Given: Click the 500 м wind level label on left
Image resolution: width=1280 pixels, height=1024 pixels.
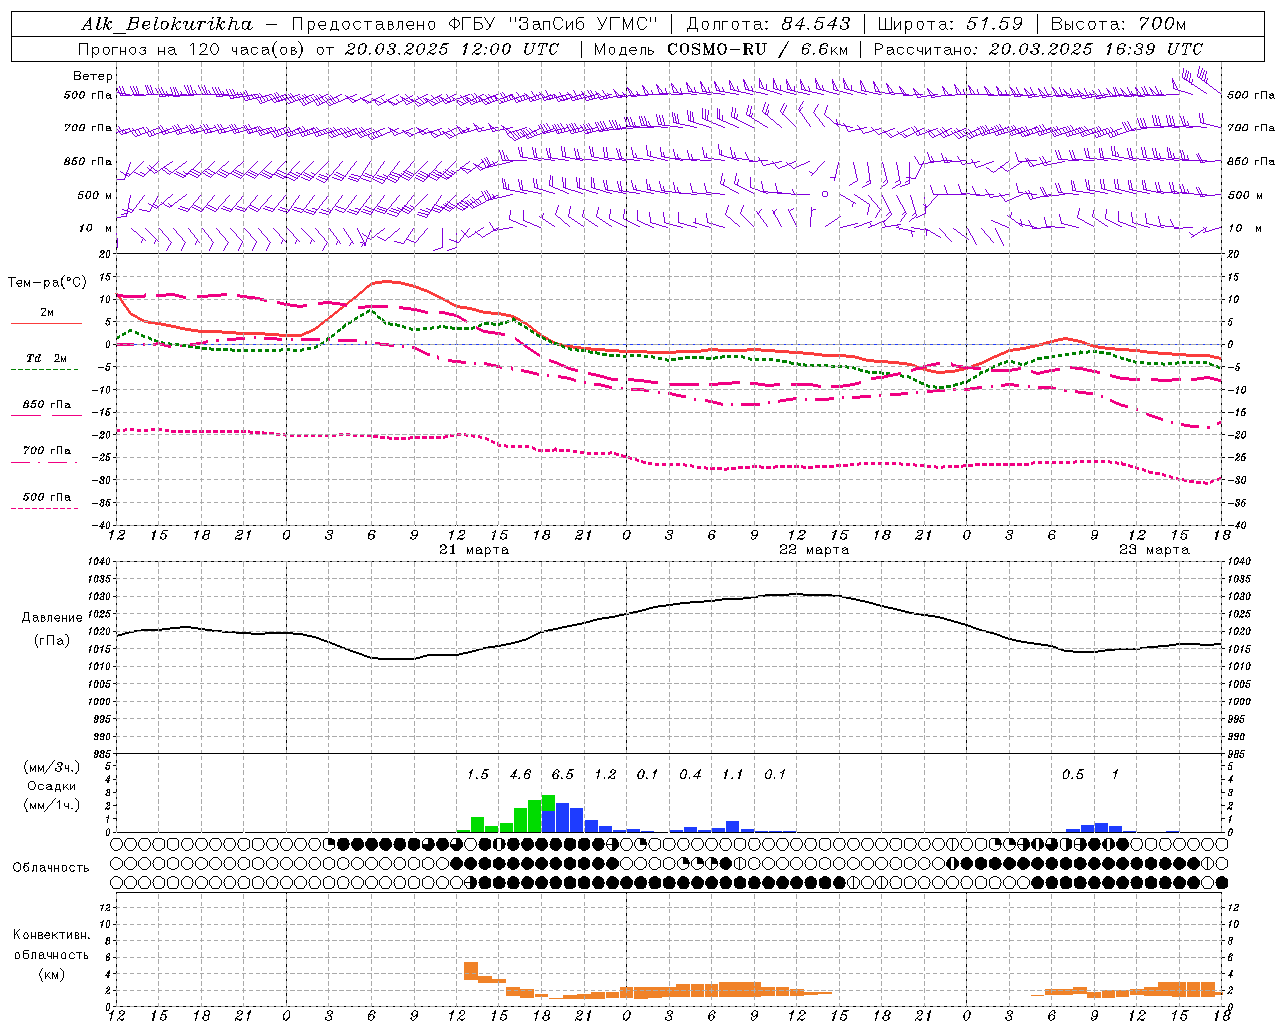Looking at the screenshot, I should (x=95, y=195).
